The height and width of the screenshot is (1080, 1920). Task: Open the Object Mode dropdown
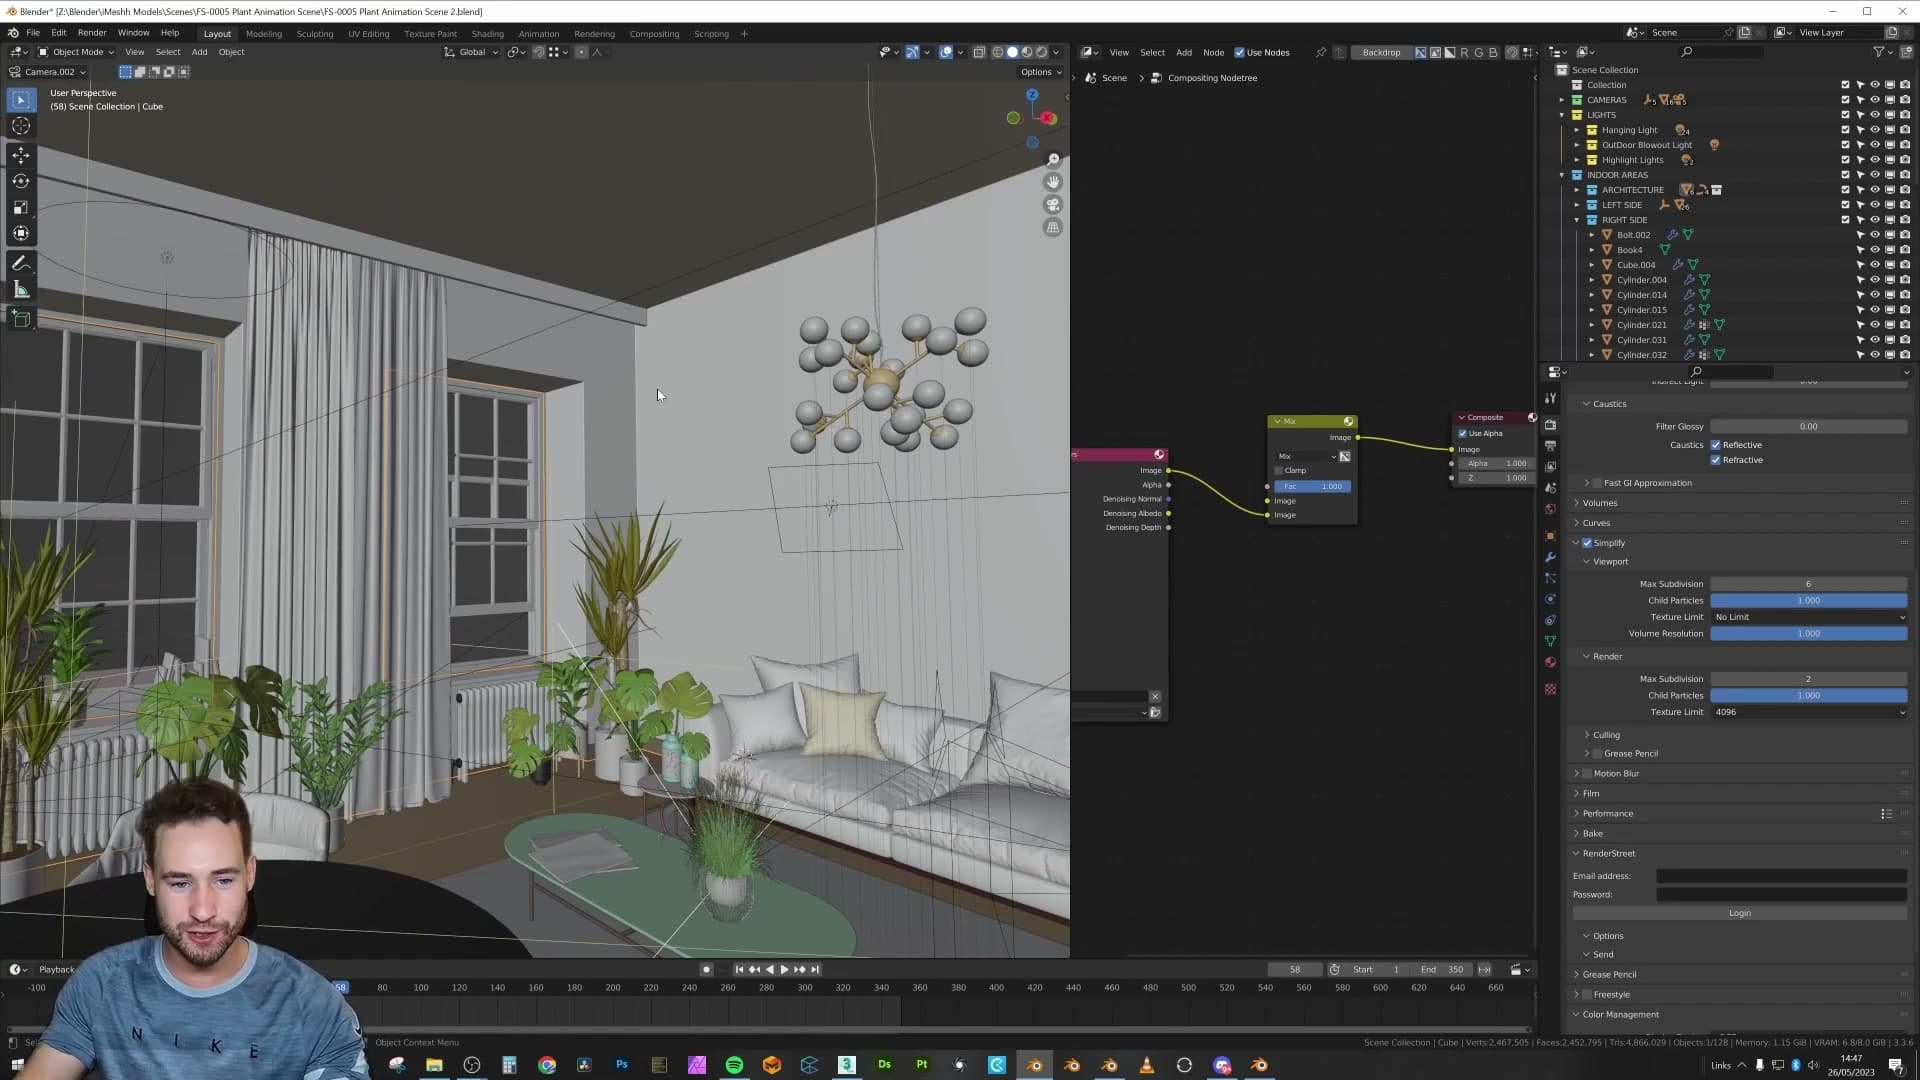coord(76,52)
